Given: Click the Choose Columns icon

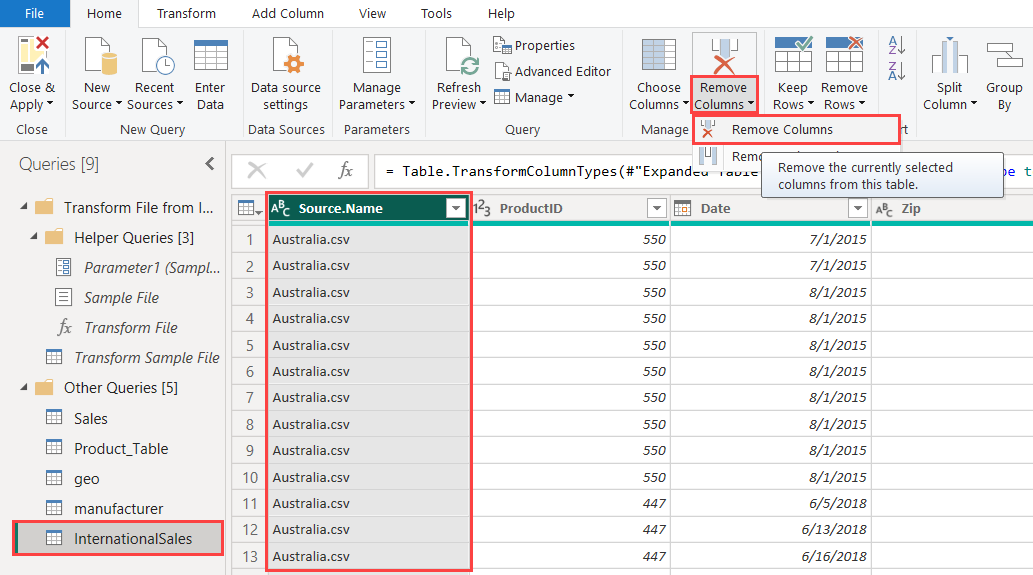Looking at the screenshot, I should coord(659,55).
